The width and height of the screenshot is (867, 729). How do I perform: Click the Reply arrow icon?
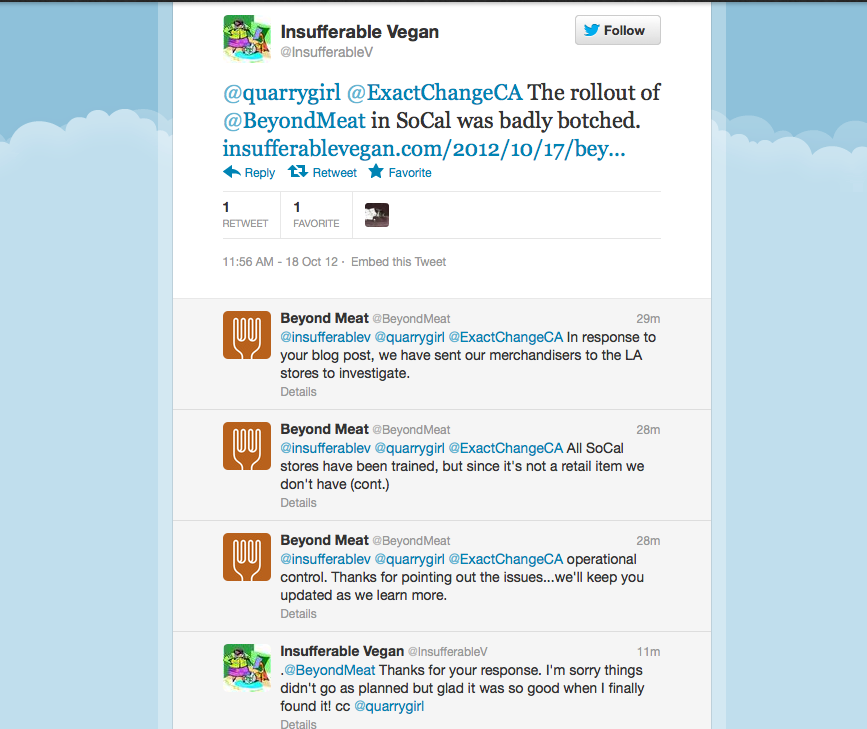pyautogui.click(x=231, y=172)
